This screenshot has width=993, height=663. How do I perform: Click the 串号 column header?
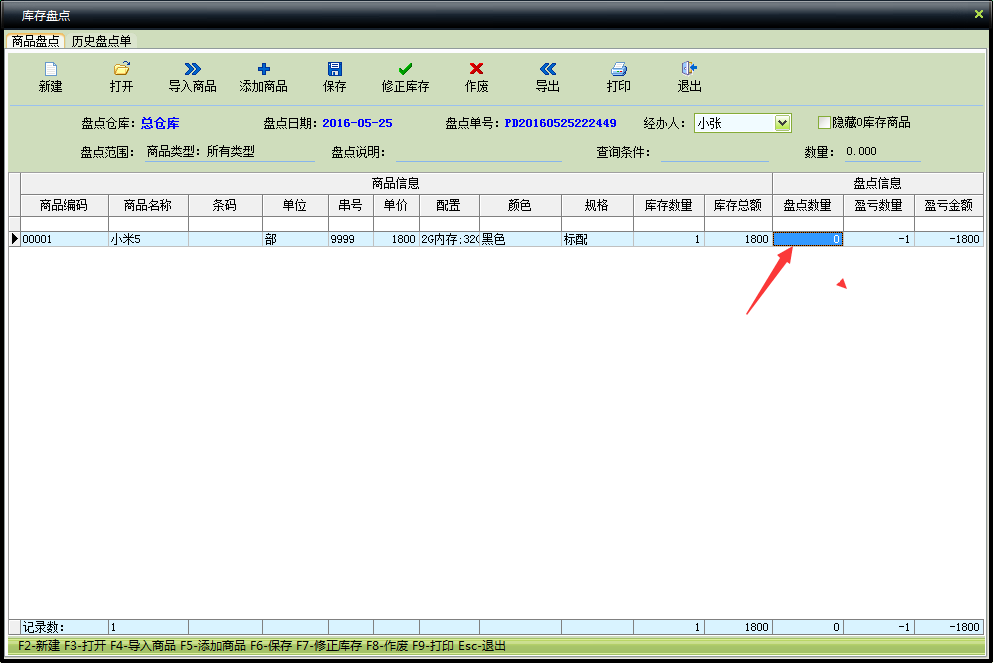(351, 205)
